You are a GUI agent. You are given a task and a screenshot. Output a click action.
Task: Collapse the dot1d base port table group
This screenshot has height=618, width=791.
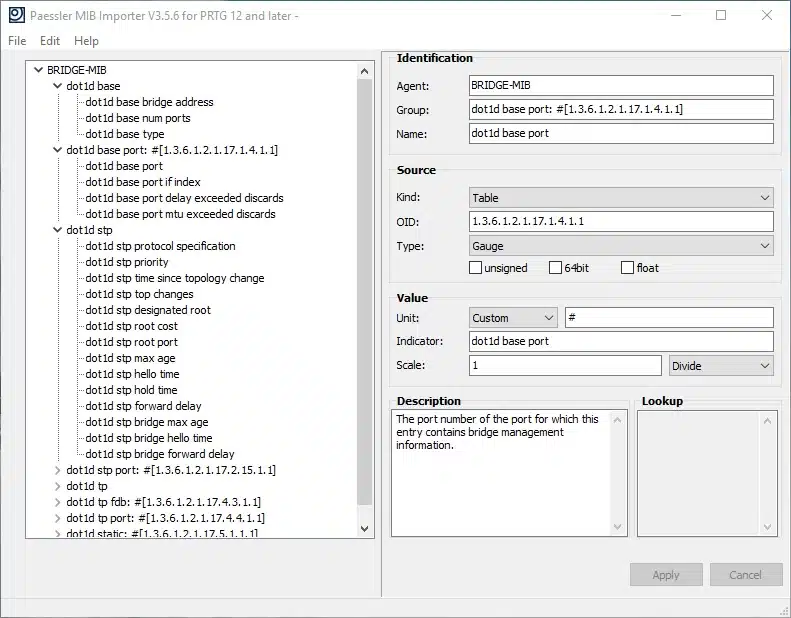[x=58, y=150]
